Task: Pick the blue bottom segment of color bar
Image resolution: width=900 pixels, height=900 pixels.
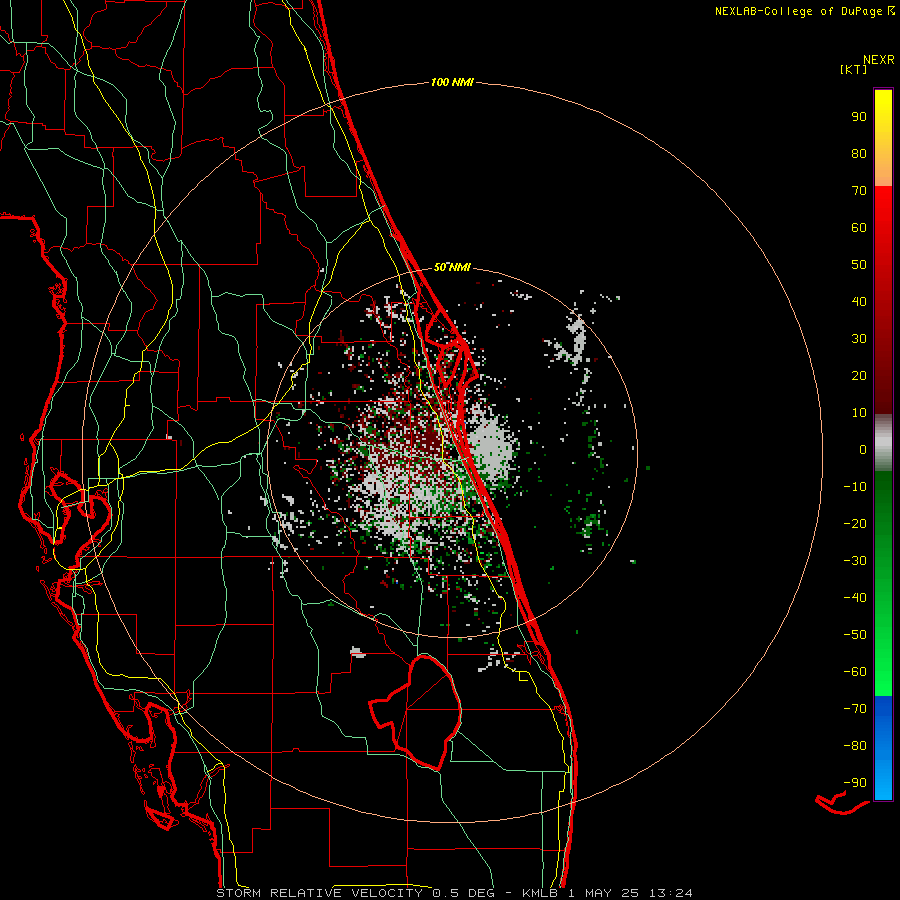Action: pyautogui.click(x=883, y=748)
